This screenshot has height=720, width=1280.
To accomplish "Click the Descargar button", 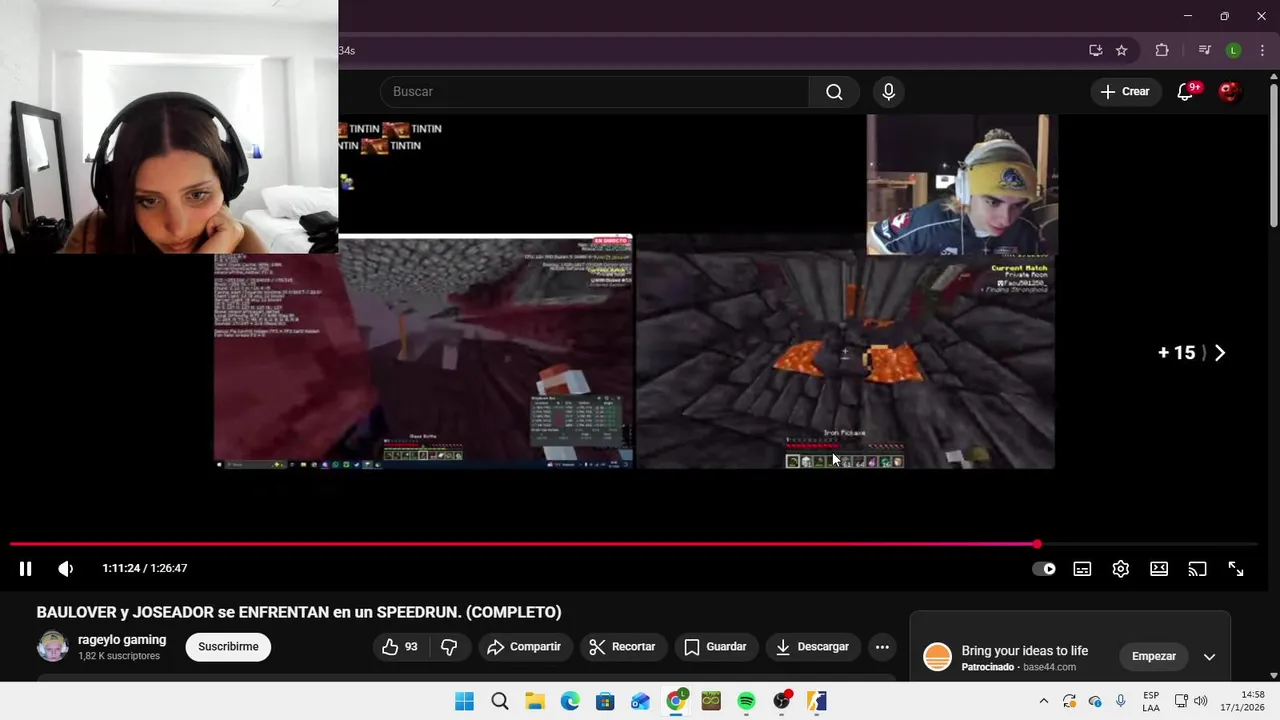I will tap(813, 647).
